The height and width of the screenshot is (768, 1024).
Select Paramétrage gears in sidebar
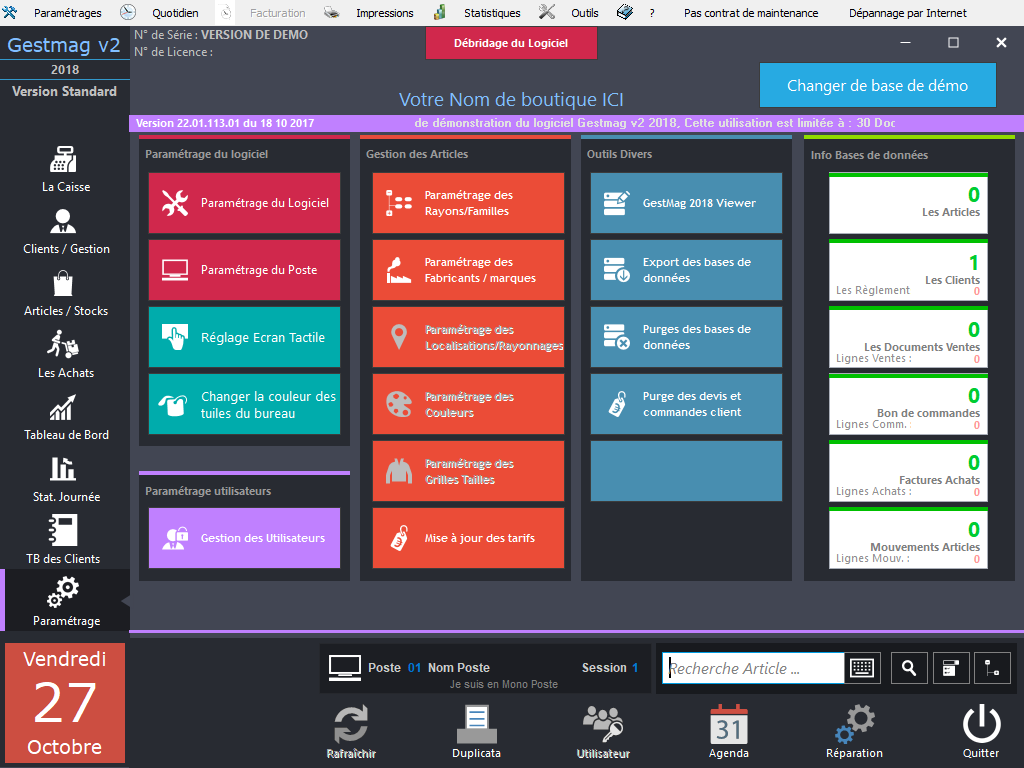66,601
